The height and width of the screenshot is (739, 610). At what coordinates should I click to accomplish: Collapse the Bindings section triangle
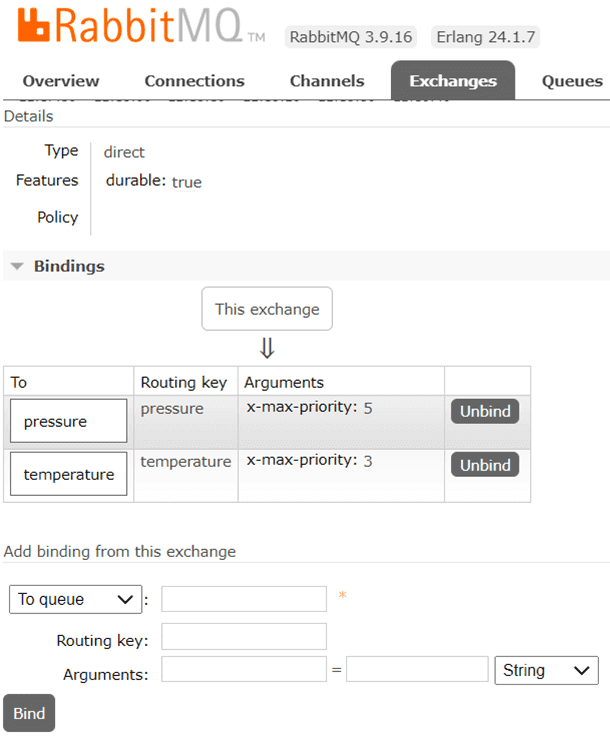17,267
